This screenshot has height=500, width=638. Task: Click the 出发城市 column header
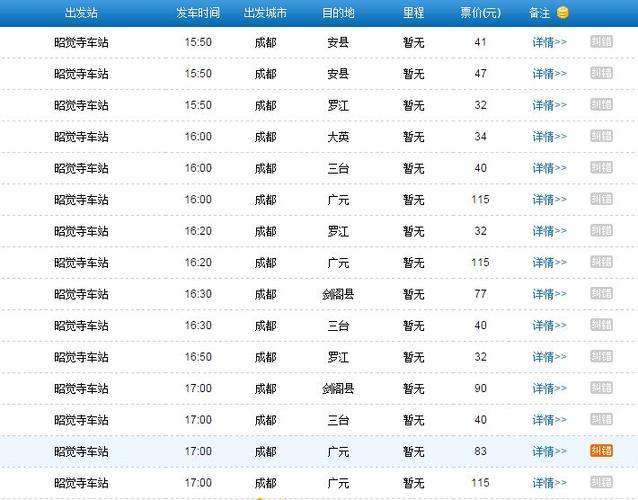pyautogui.click(x=265, y=13)
